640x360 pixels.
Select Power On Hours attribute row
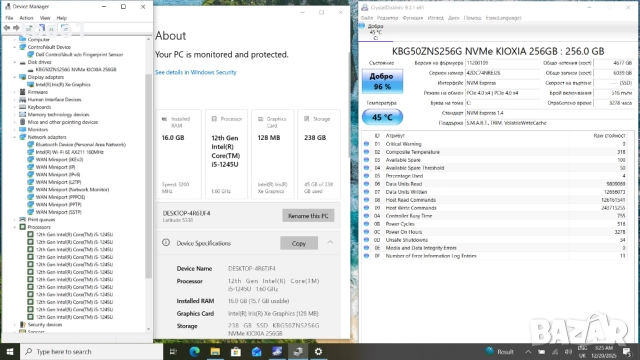click(x=495, y=232)
